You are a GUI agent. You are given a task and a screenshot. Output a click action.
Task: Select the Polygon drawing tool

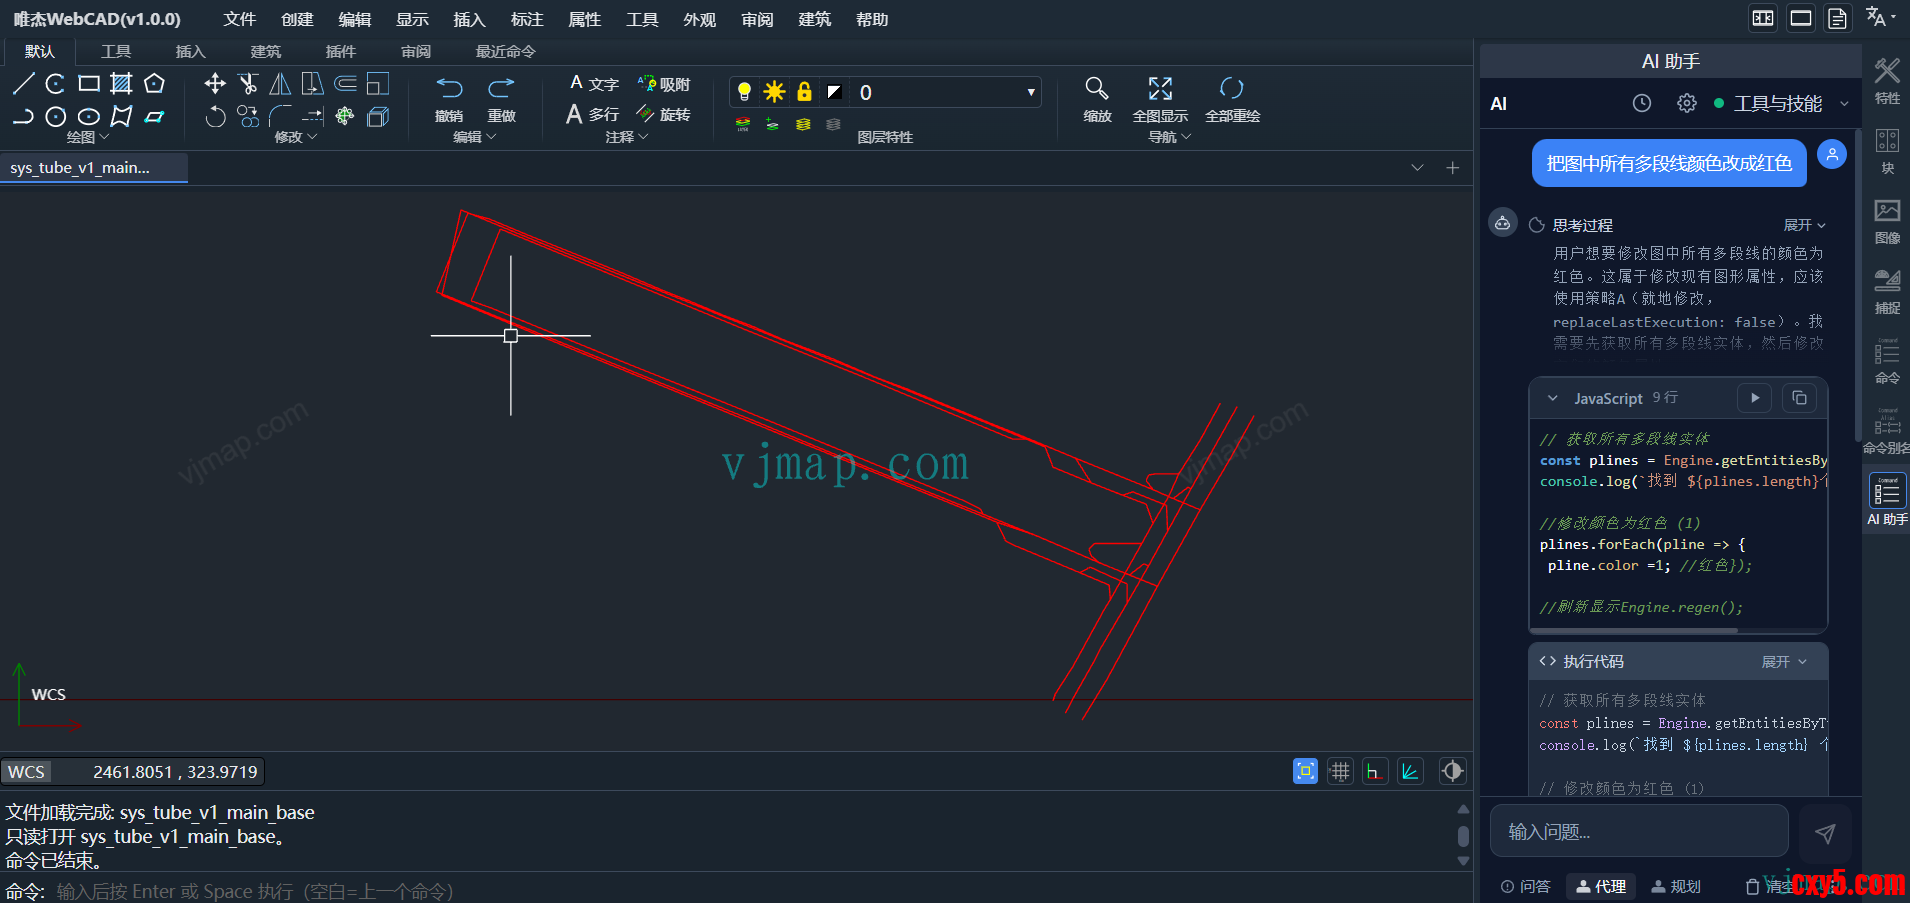pyautogui.click(x=154, y=84)
